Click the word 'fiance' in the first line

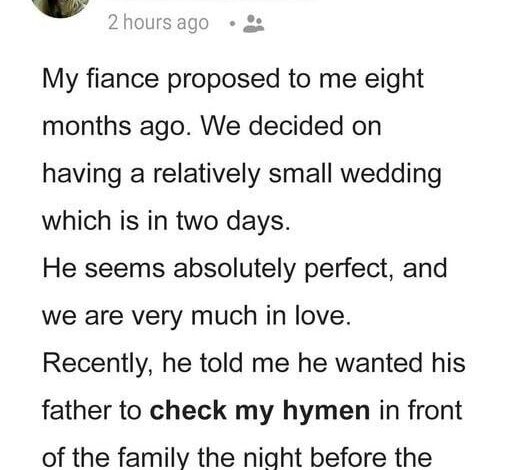(x=123, y=79)
